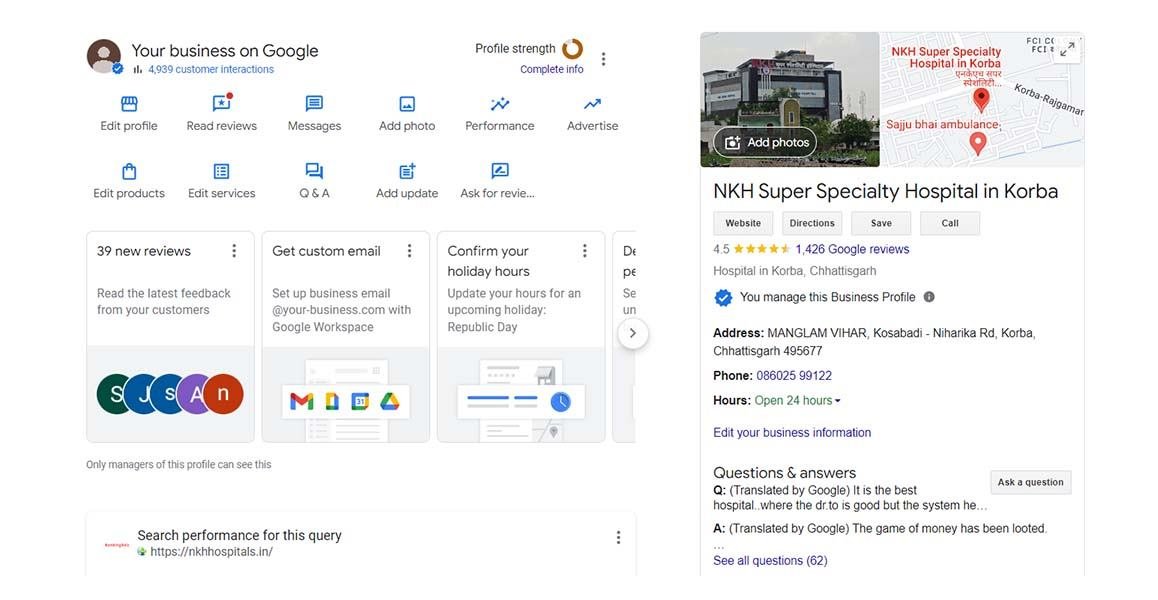Open the Search performance card options menu
Image resolution: width=1158 pixels, height=600 pixels.
click(618, 538)
